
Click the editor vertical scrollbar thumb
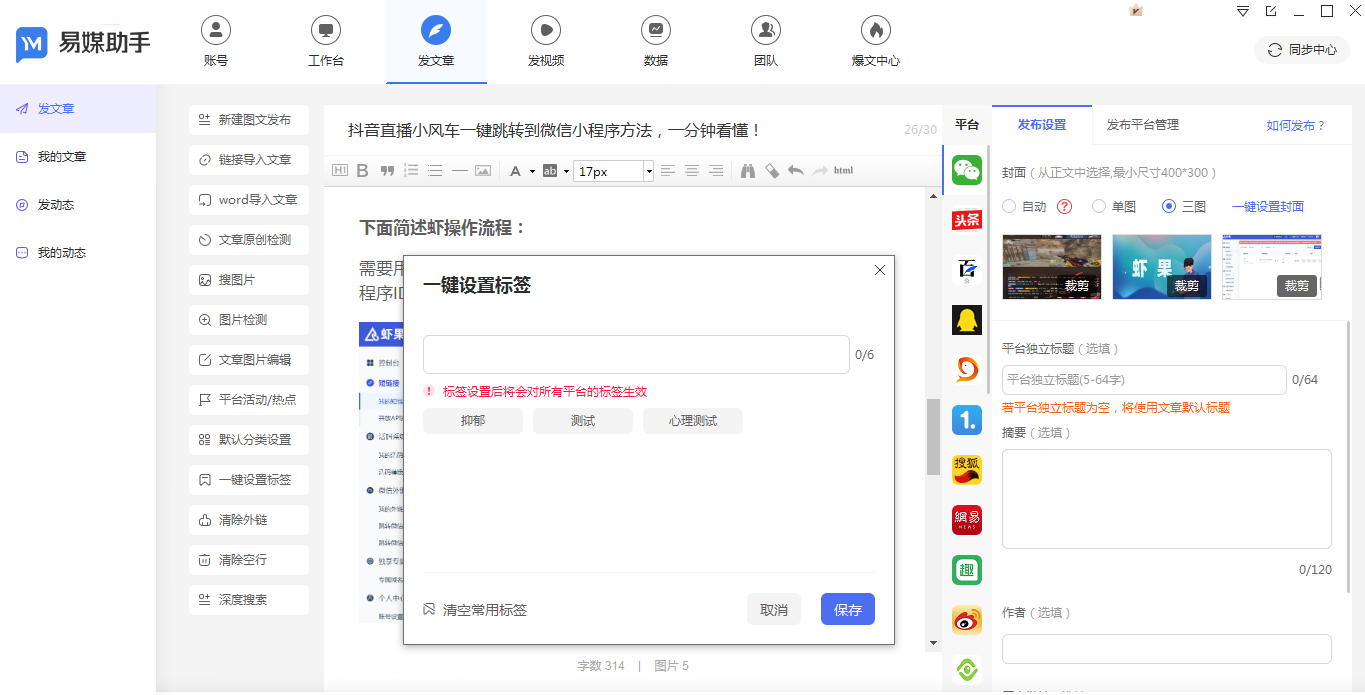pyautogui.click(x=934, y=437)
